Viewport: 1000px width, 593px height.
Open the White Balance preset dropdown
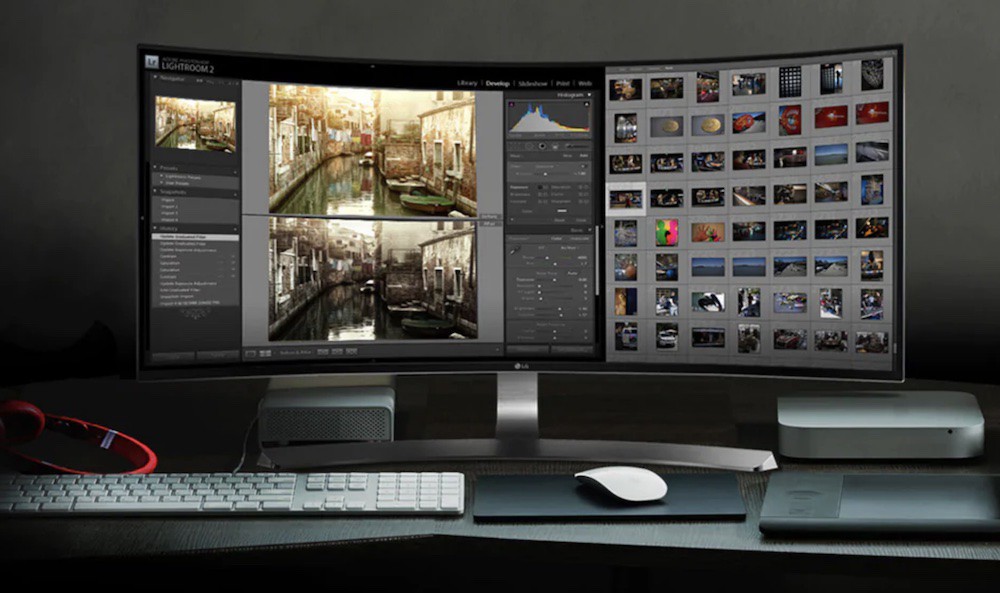coord(569,248)
